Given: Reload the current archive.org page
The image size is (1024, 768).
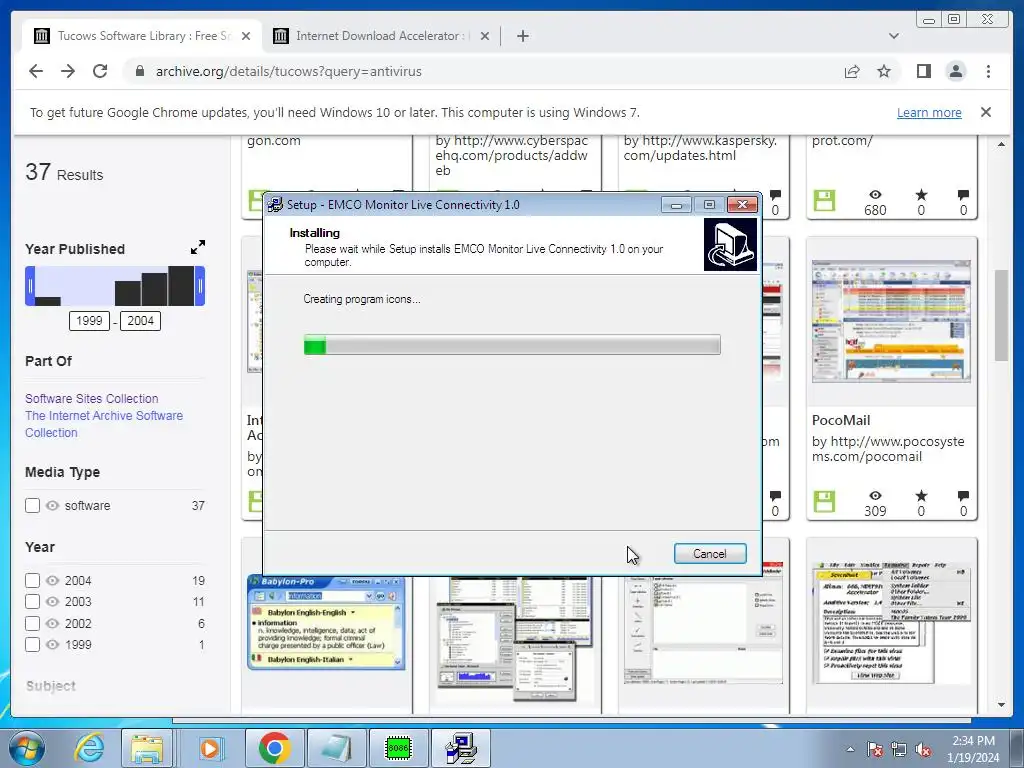Looking at the screenshot, I should [100, 71].
